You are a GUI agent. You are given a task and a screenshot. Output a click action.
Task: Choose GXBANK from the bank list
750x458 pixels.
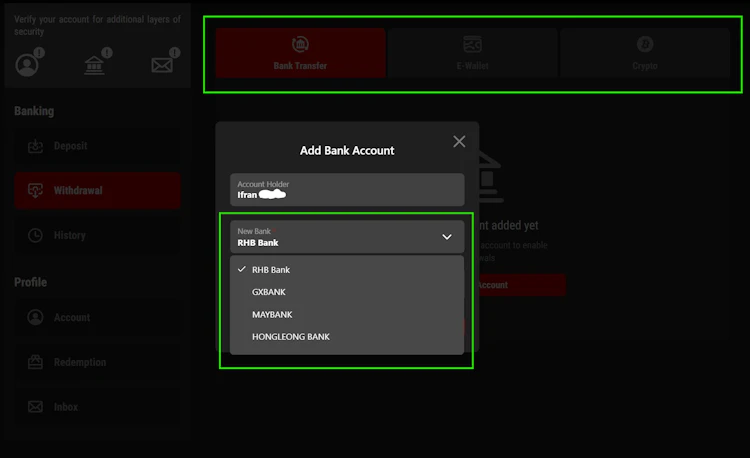pos(347,292)
